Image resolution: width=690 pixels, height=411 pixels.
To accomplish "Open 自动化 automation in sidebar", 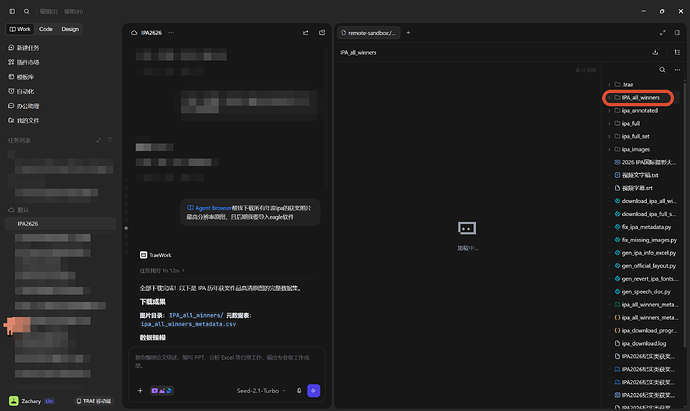I will (x=21, y=92).
